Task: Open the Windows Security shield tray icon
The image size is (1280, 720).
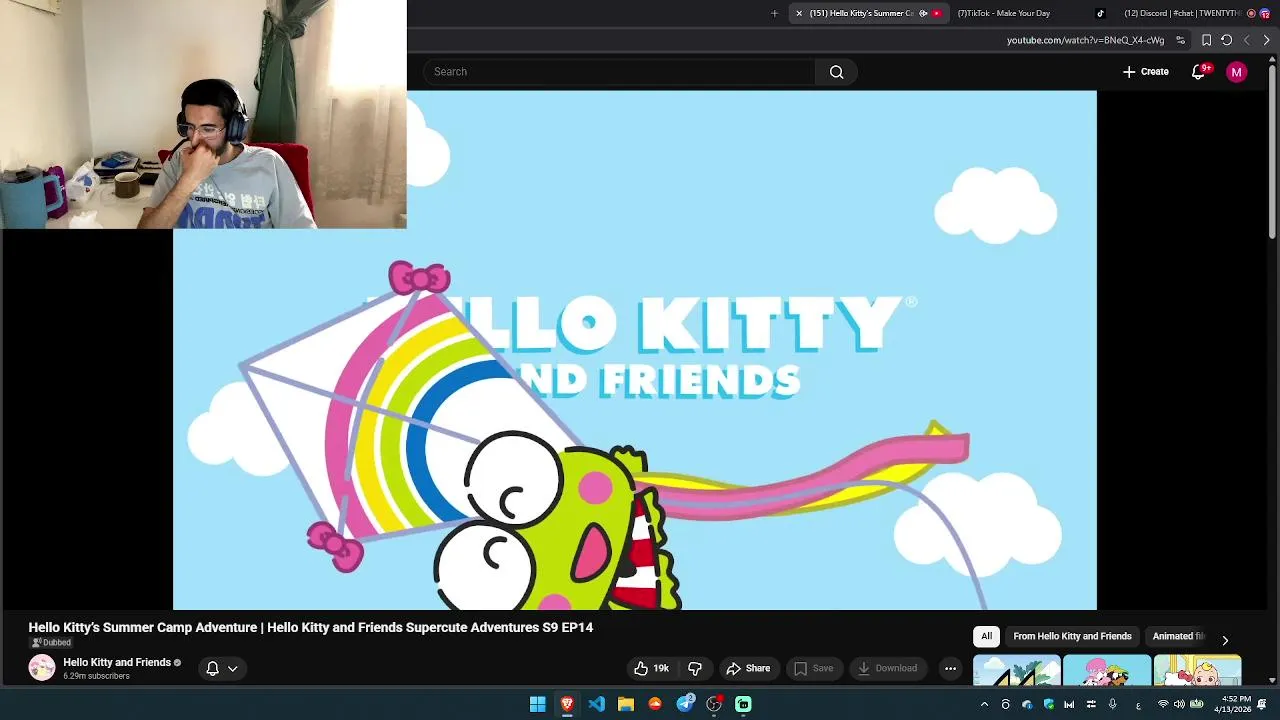Action: tap(1048, 705)
